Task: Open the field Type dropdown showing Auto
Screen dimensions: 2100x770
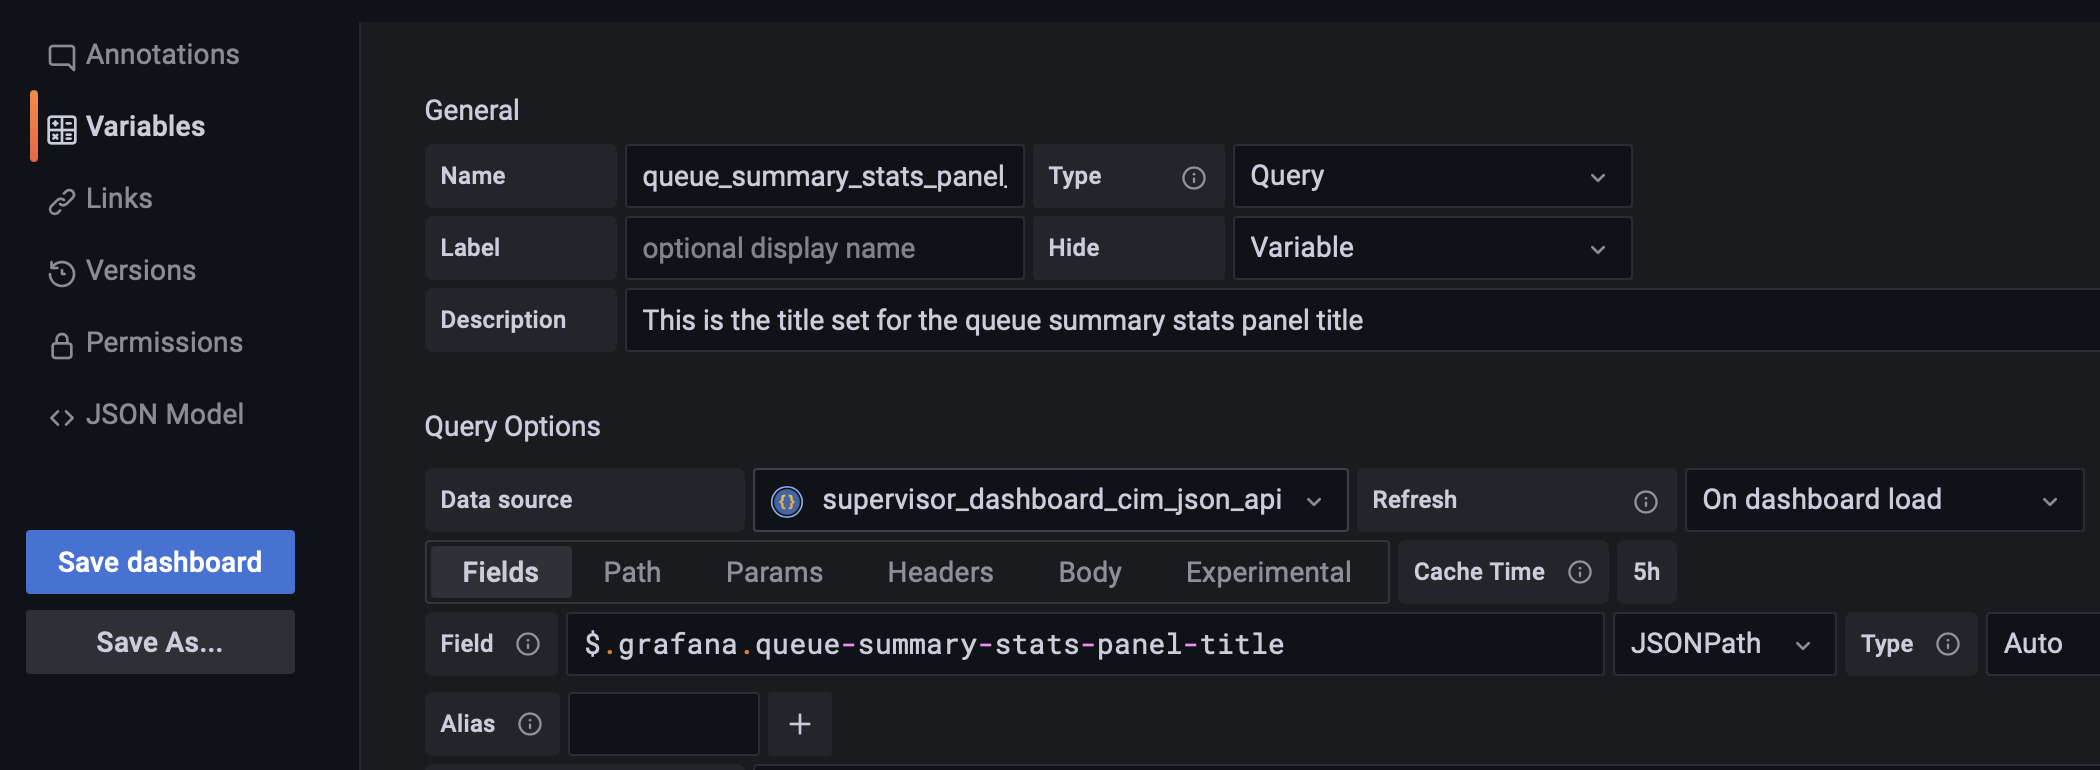Action: click(2043, 644)
